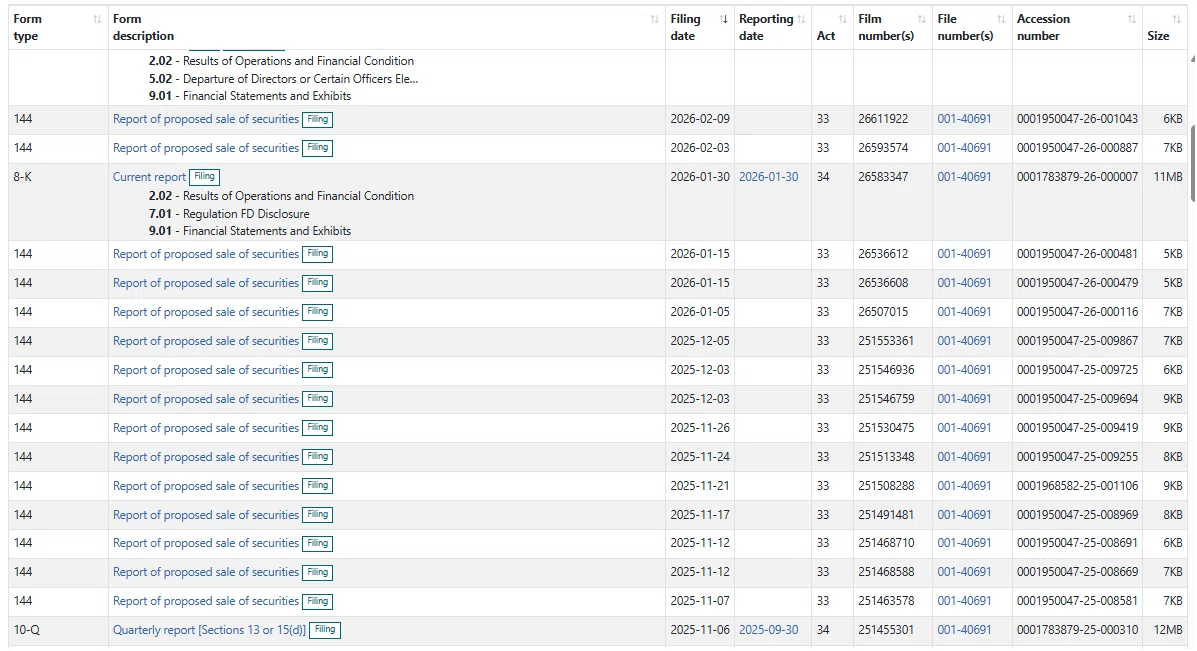This screenshot has height=651, width=1197.
Task: Sort by Accession number column arrows
Action: click(1131, 19)
